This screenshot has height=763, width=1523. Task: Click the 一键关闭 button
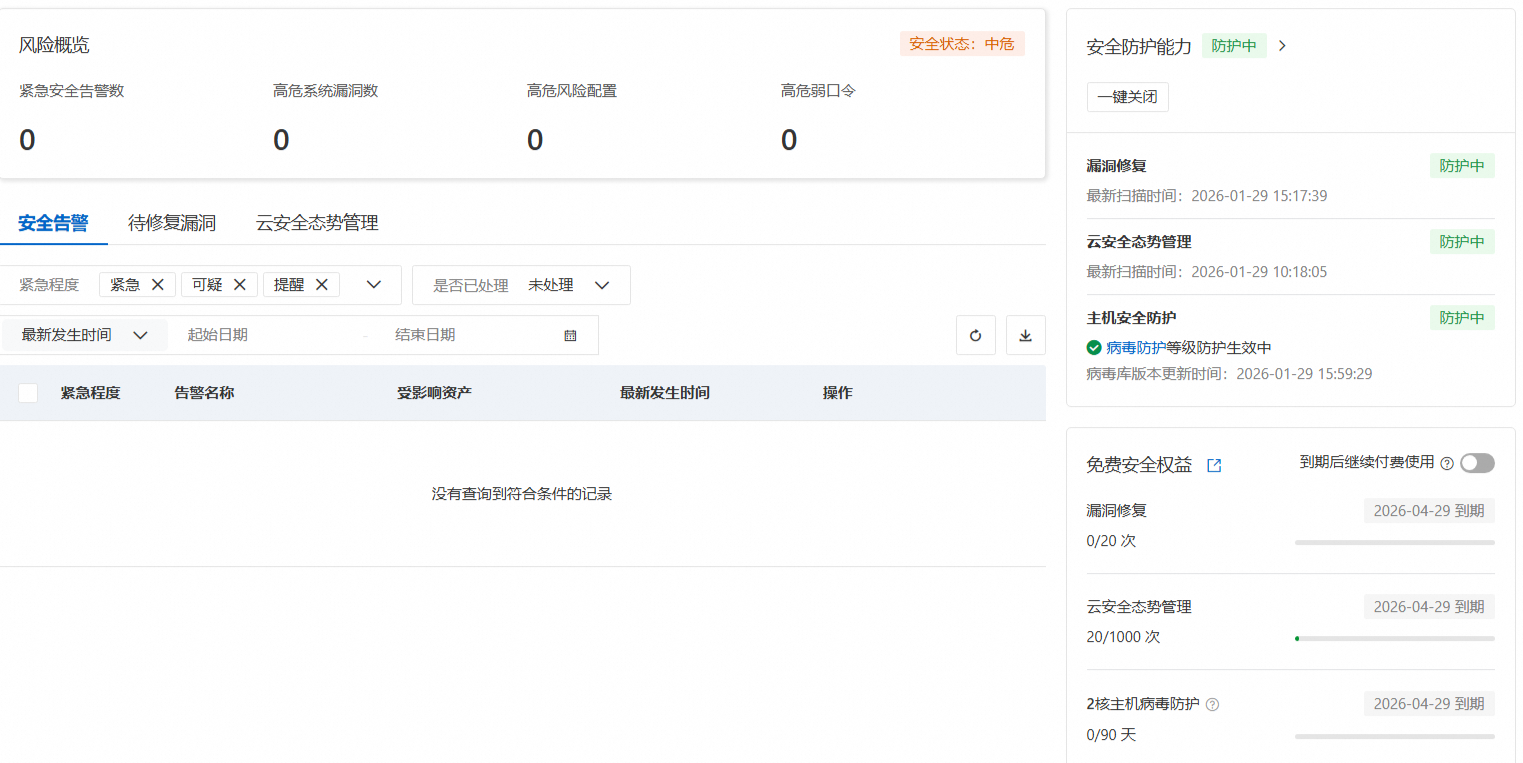point(1127,97)
